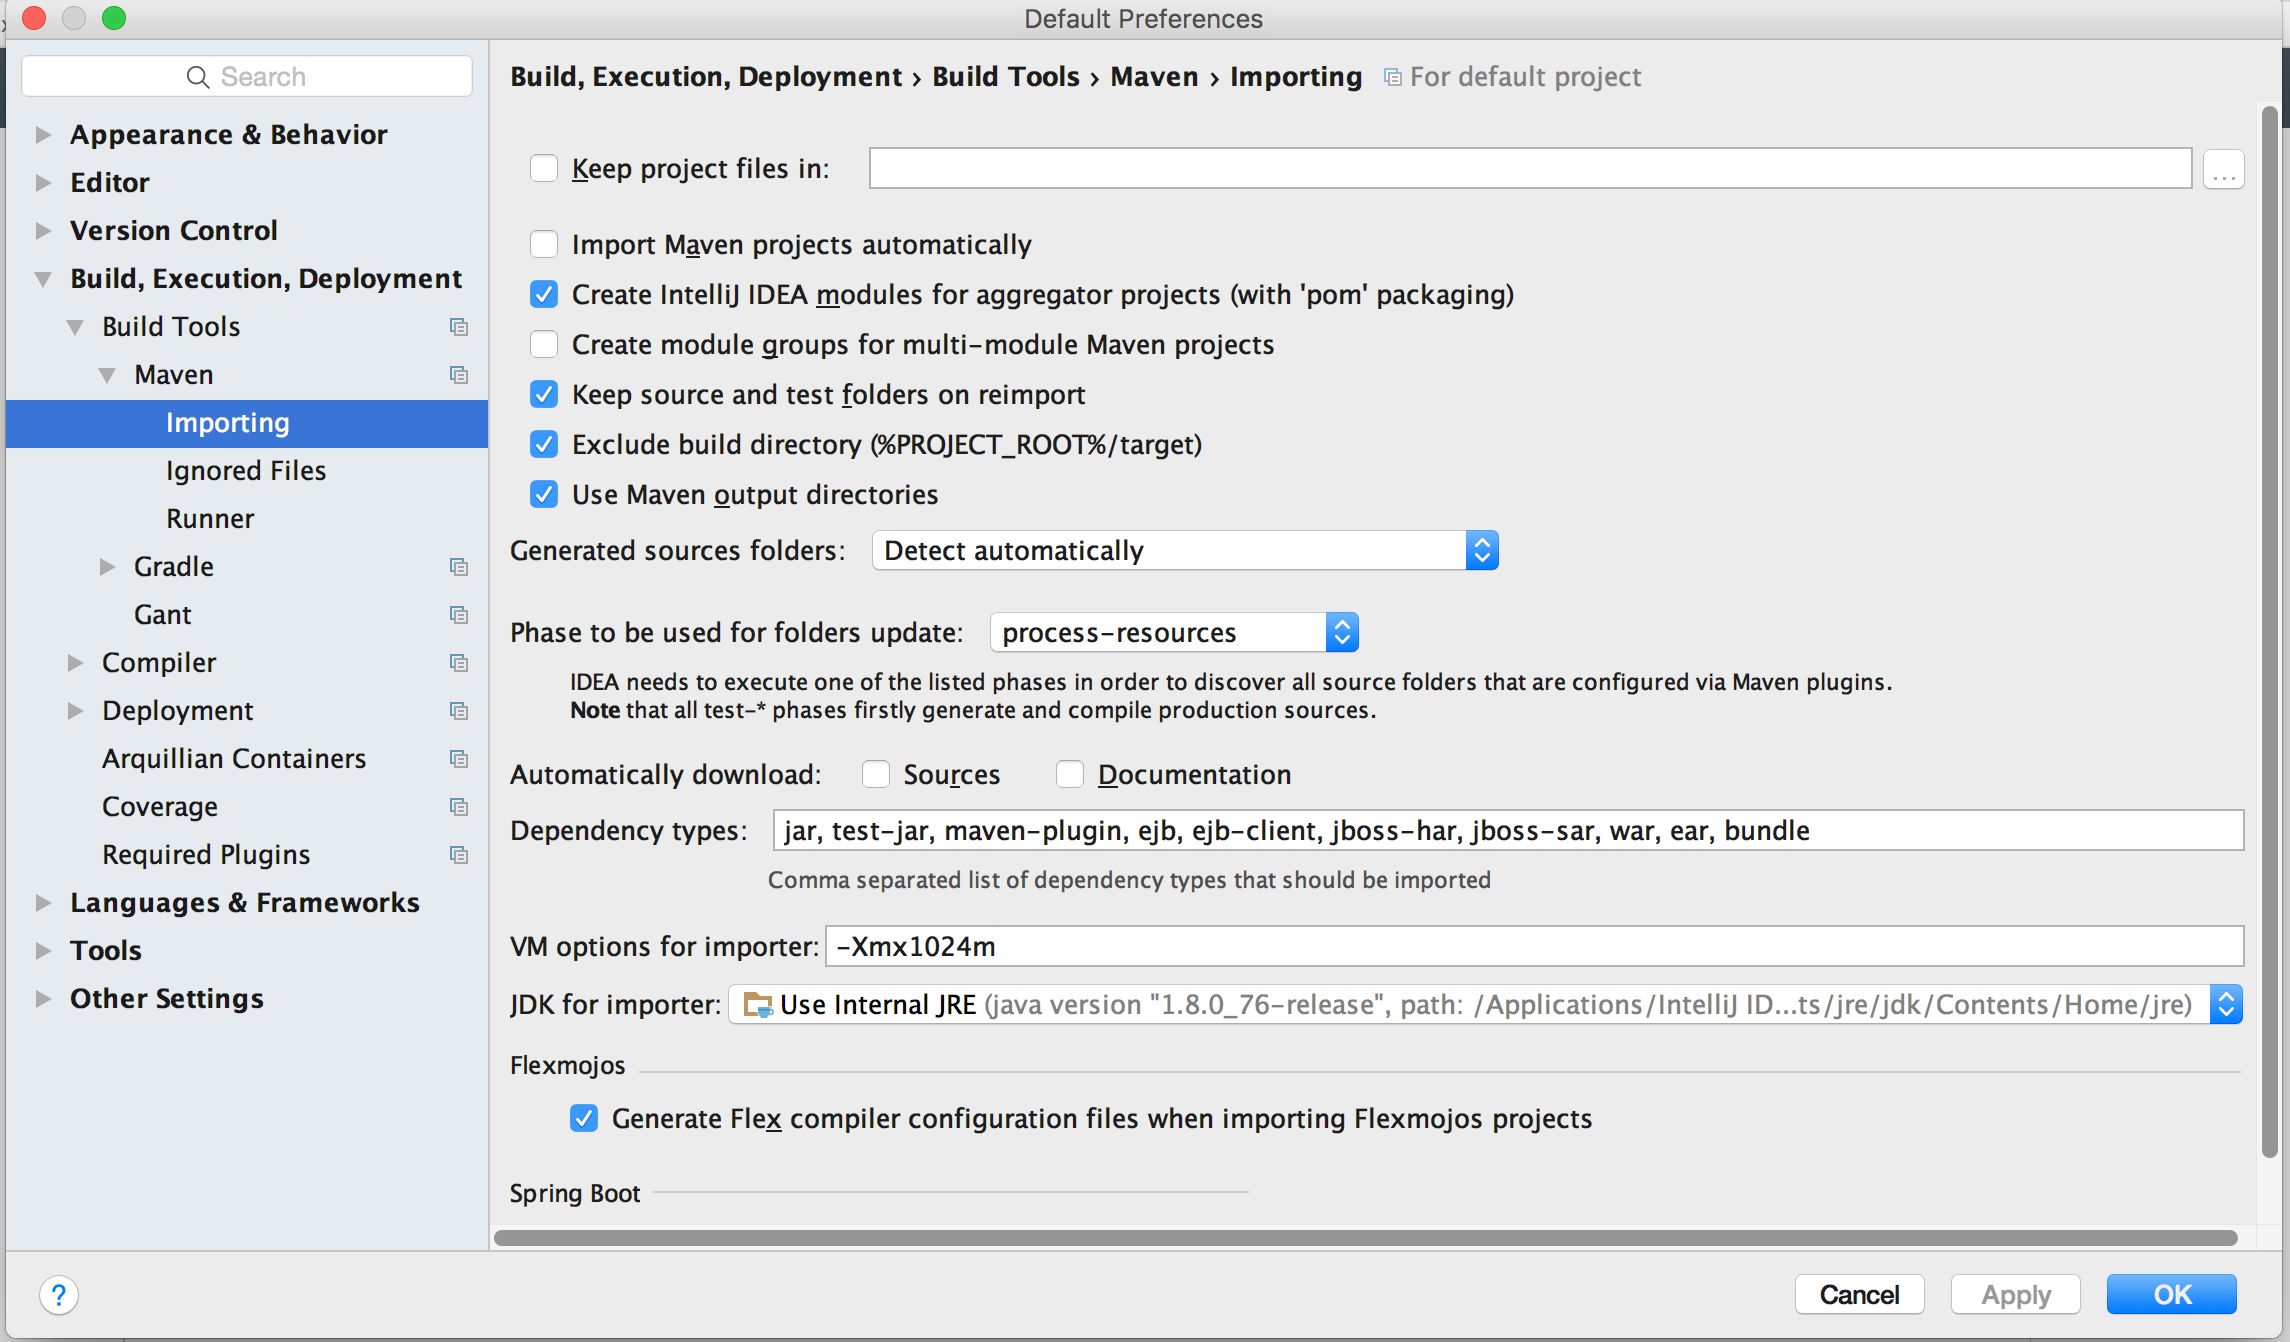Click the JRE folder icon in JDK for importer
Screen dimensions: 2290x1342
pyautogui.click(x=758, y=1005)
